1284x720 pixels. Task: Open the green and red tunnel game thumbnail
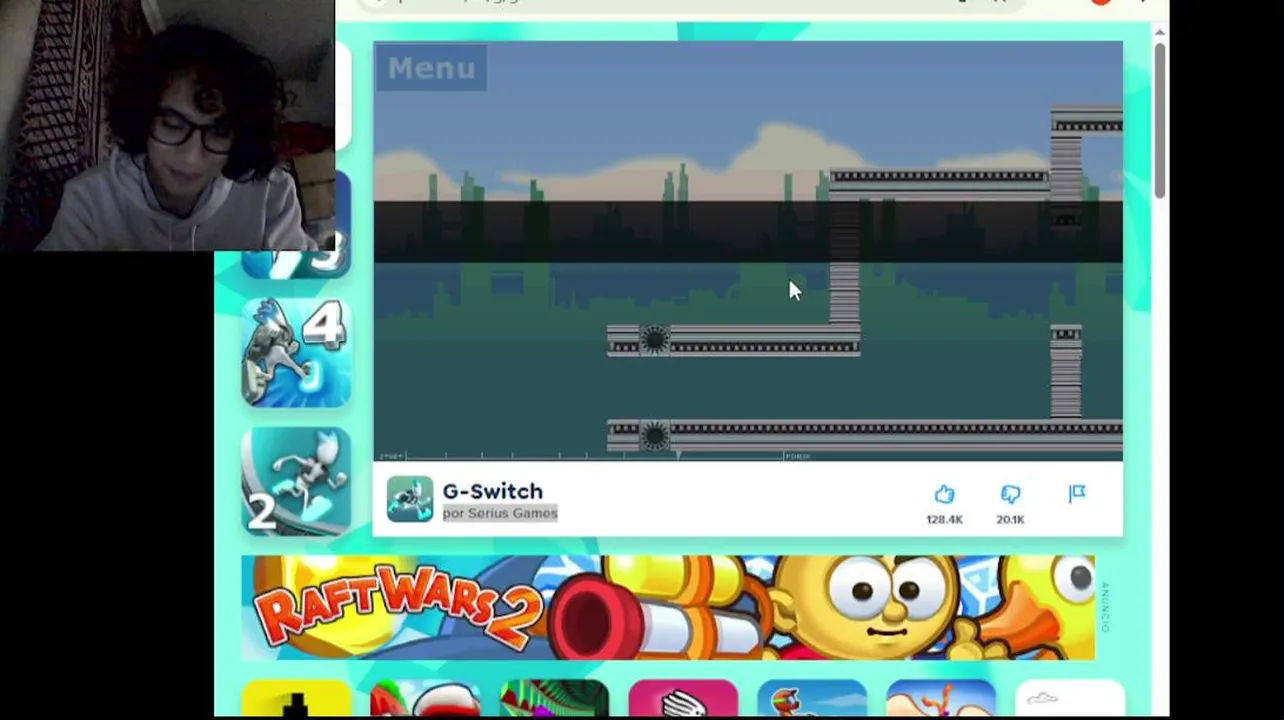point(554,698)
